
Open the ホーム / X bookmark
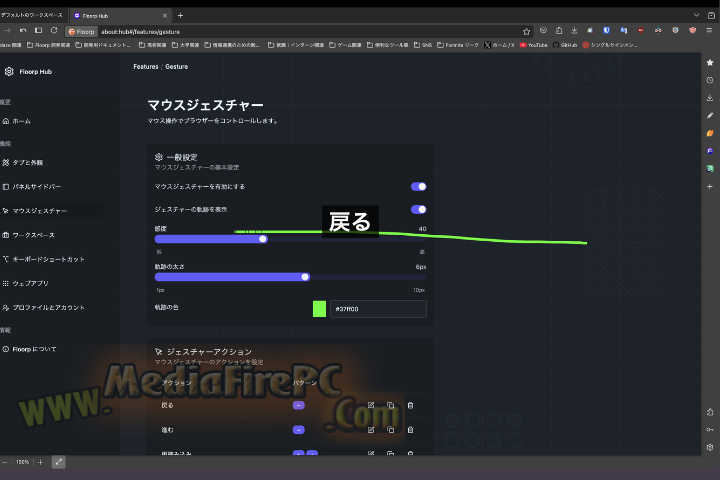(499, 45)
